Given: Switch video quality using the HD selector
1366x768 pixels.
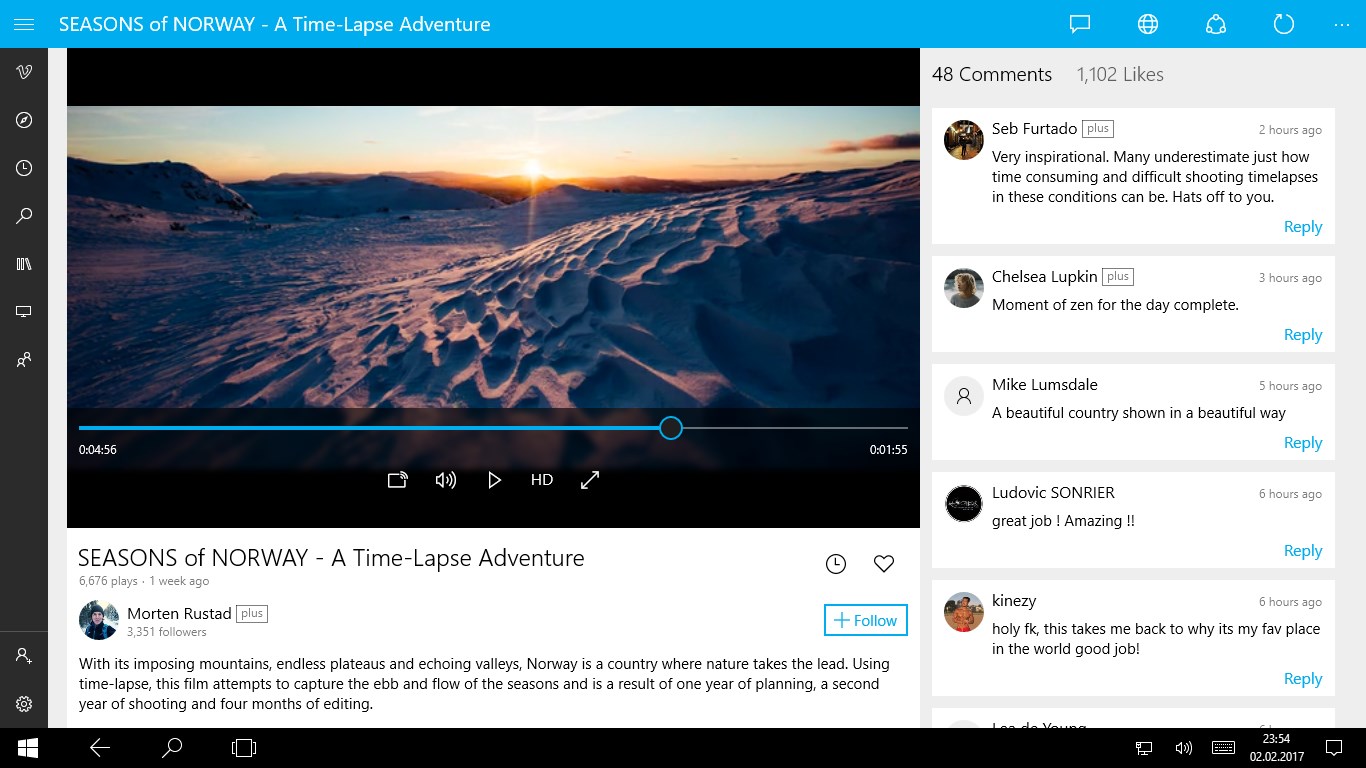Looking at the screenshot, I should click(x=541, y=480).
